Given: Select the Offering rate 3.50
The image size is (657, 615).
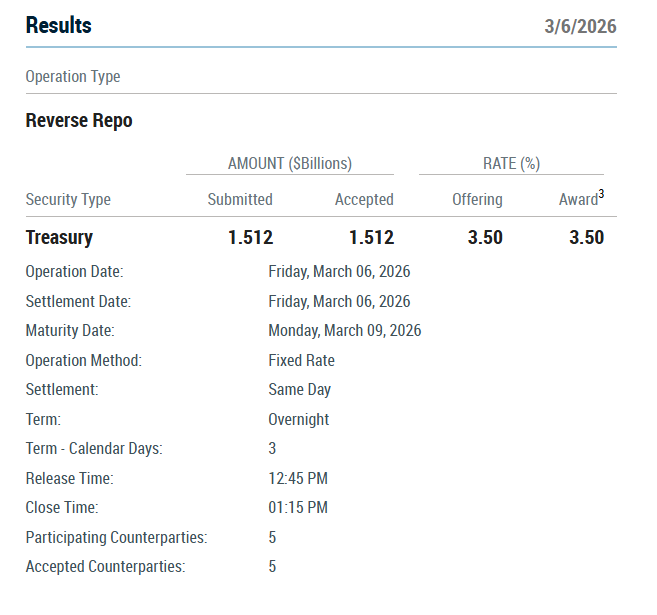Looking at the screenshot, I should (485, 238).
